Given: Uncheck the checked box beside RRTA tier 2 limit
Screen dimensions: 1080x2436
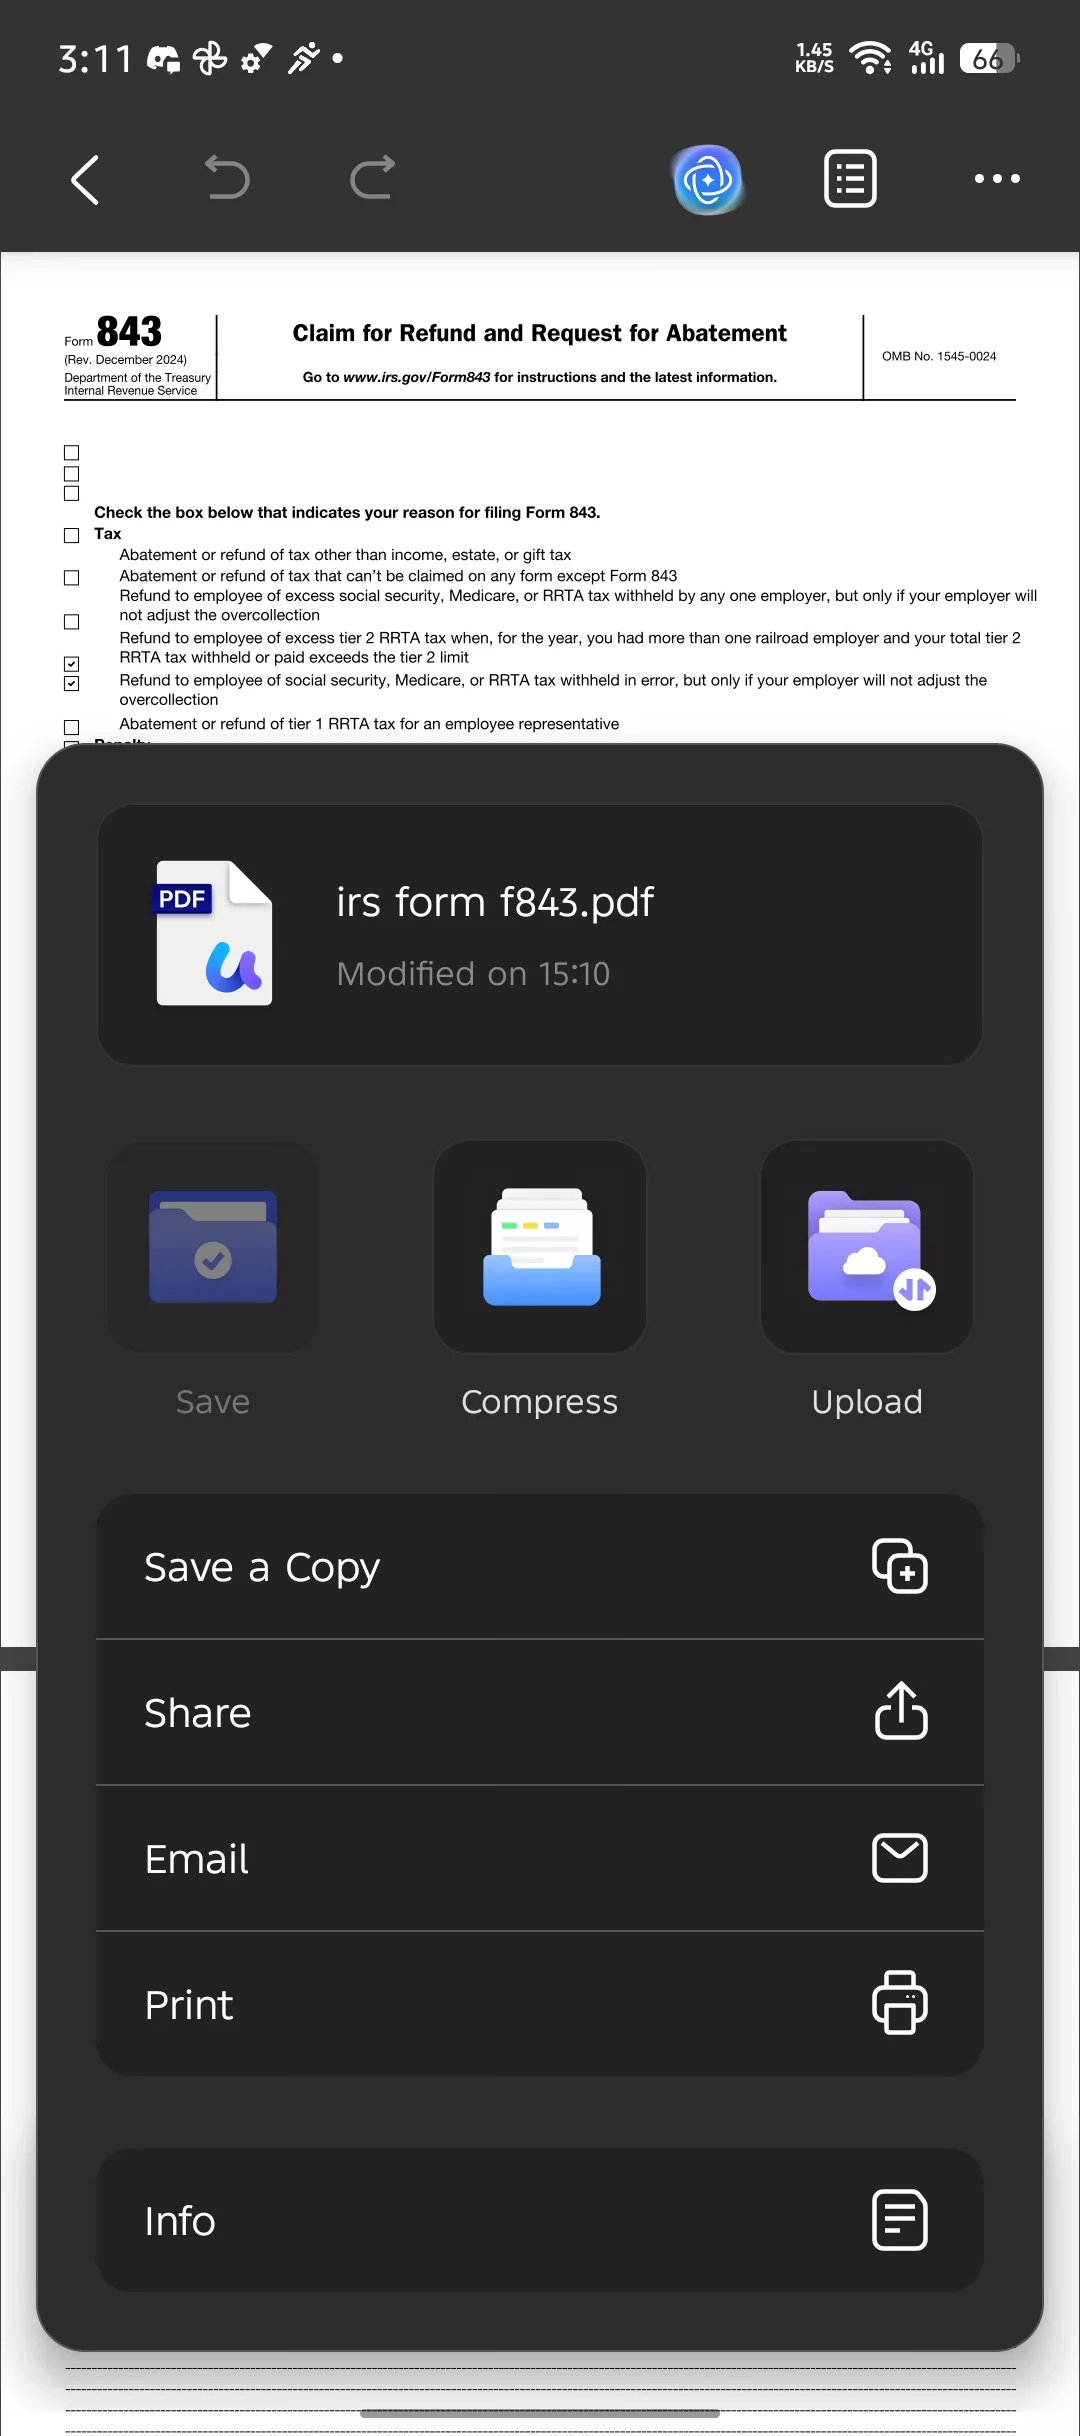Looking at the screenshot, I should coord(72,663).
